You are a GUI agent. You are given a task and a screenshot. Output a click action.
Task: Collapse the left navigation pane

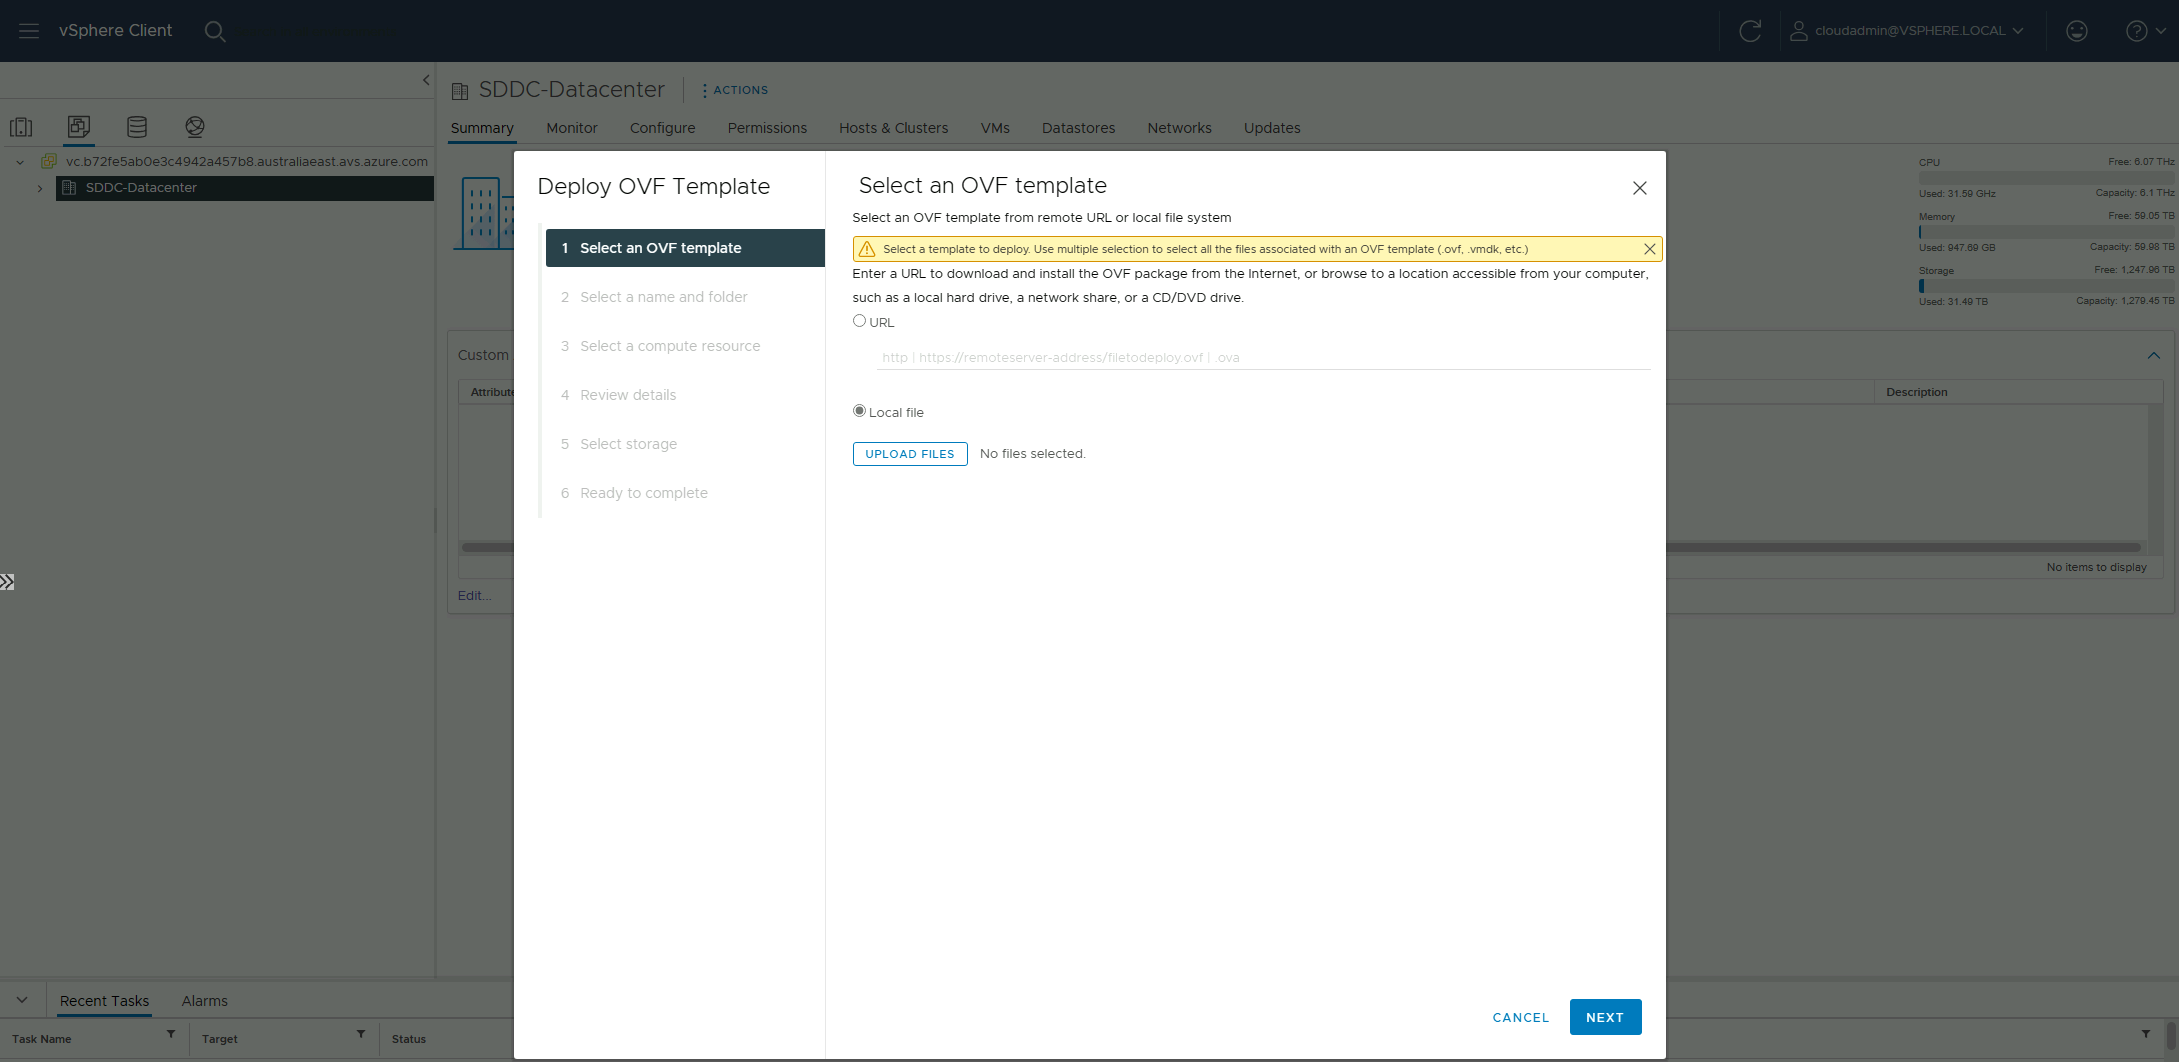pyautogui.click(x=426, y=80)
